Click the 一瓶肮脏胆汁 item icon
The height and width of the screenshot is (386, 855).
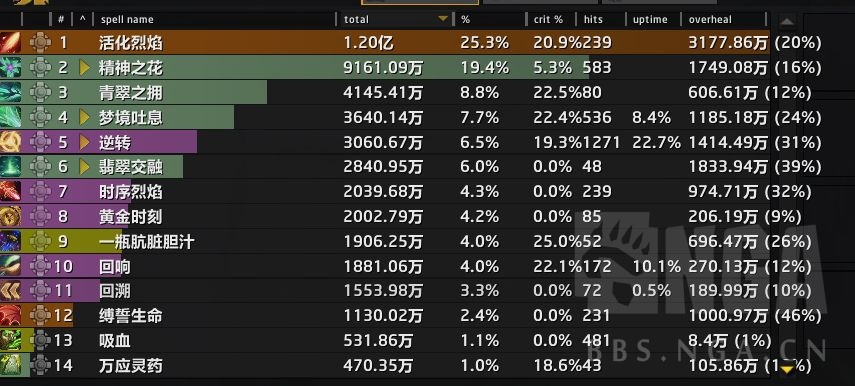pyautogui.click(x=10, y=242)
